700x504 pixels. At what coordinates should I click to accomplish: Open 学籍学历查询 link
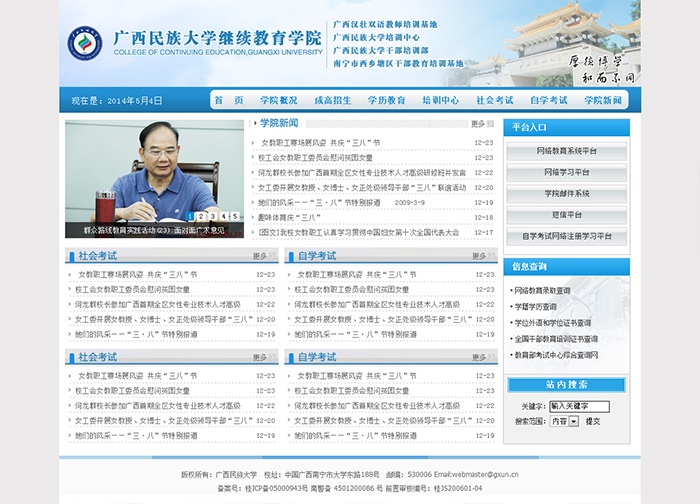(535, 307)
